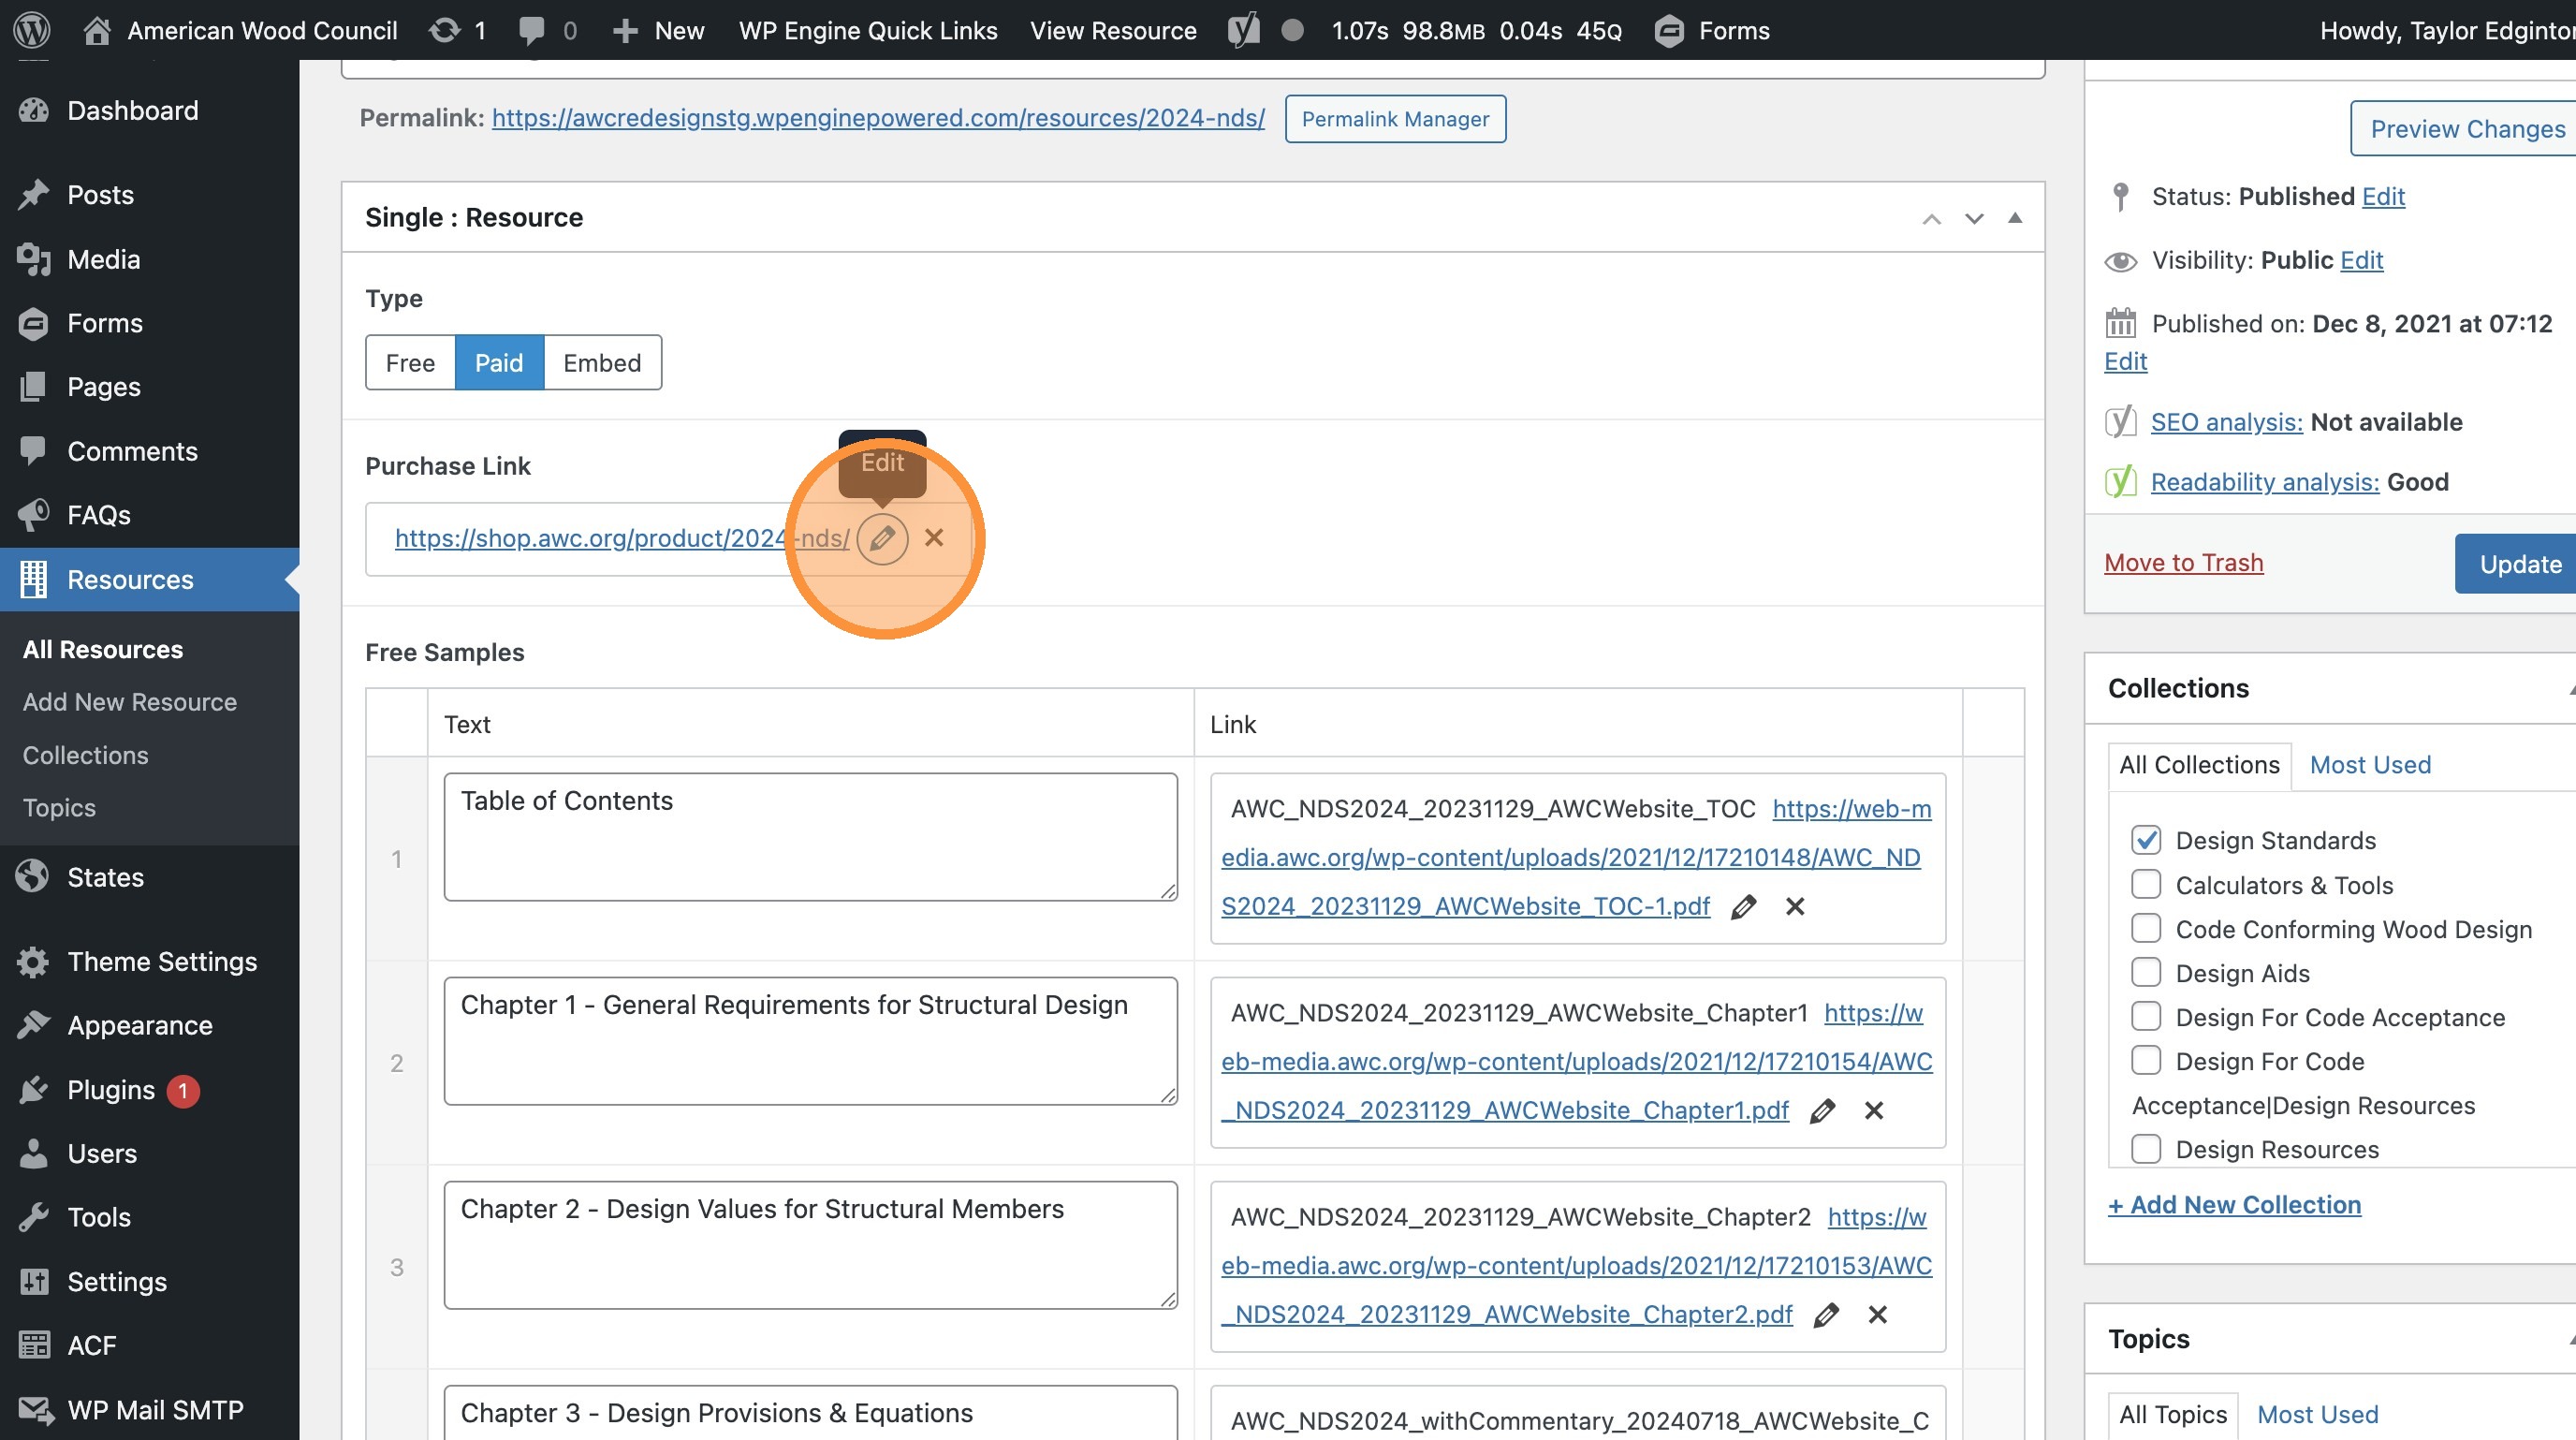2576x1440 pixels.
Task: Open the Permalink Manager
Action: [1395, 119]
